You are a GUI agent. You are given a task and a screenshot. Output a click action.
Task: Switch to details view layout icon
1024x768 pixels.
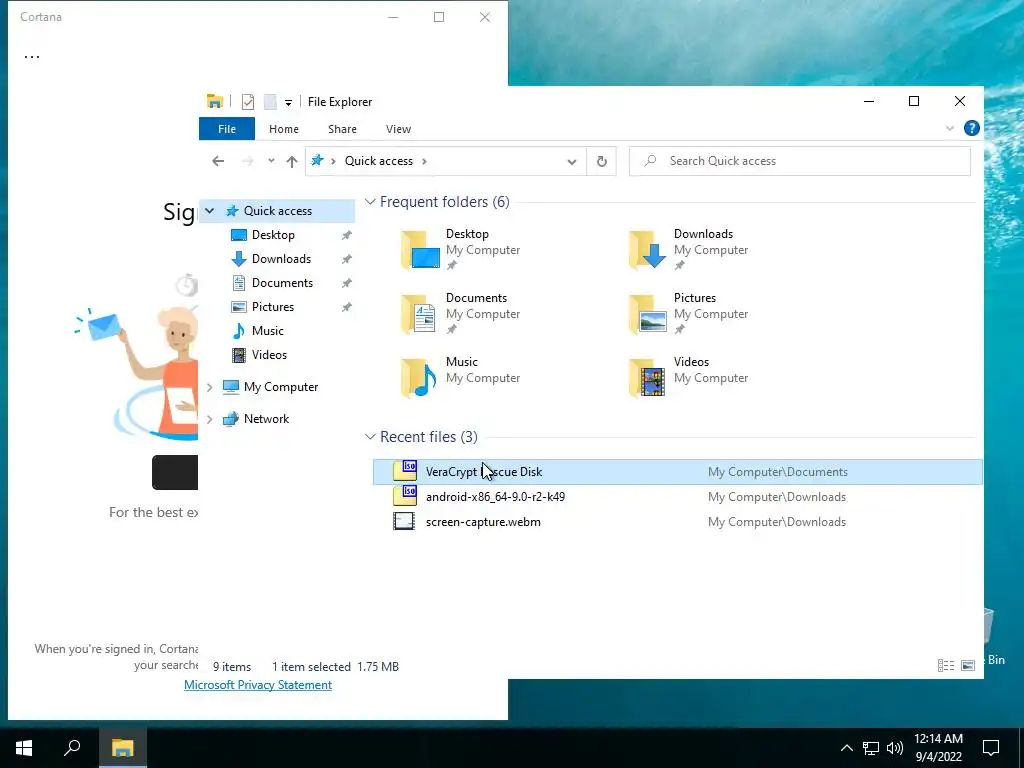[x=946, y=665]
